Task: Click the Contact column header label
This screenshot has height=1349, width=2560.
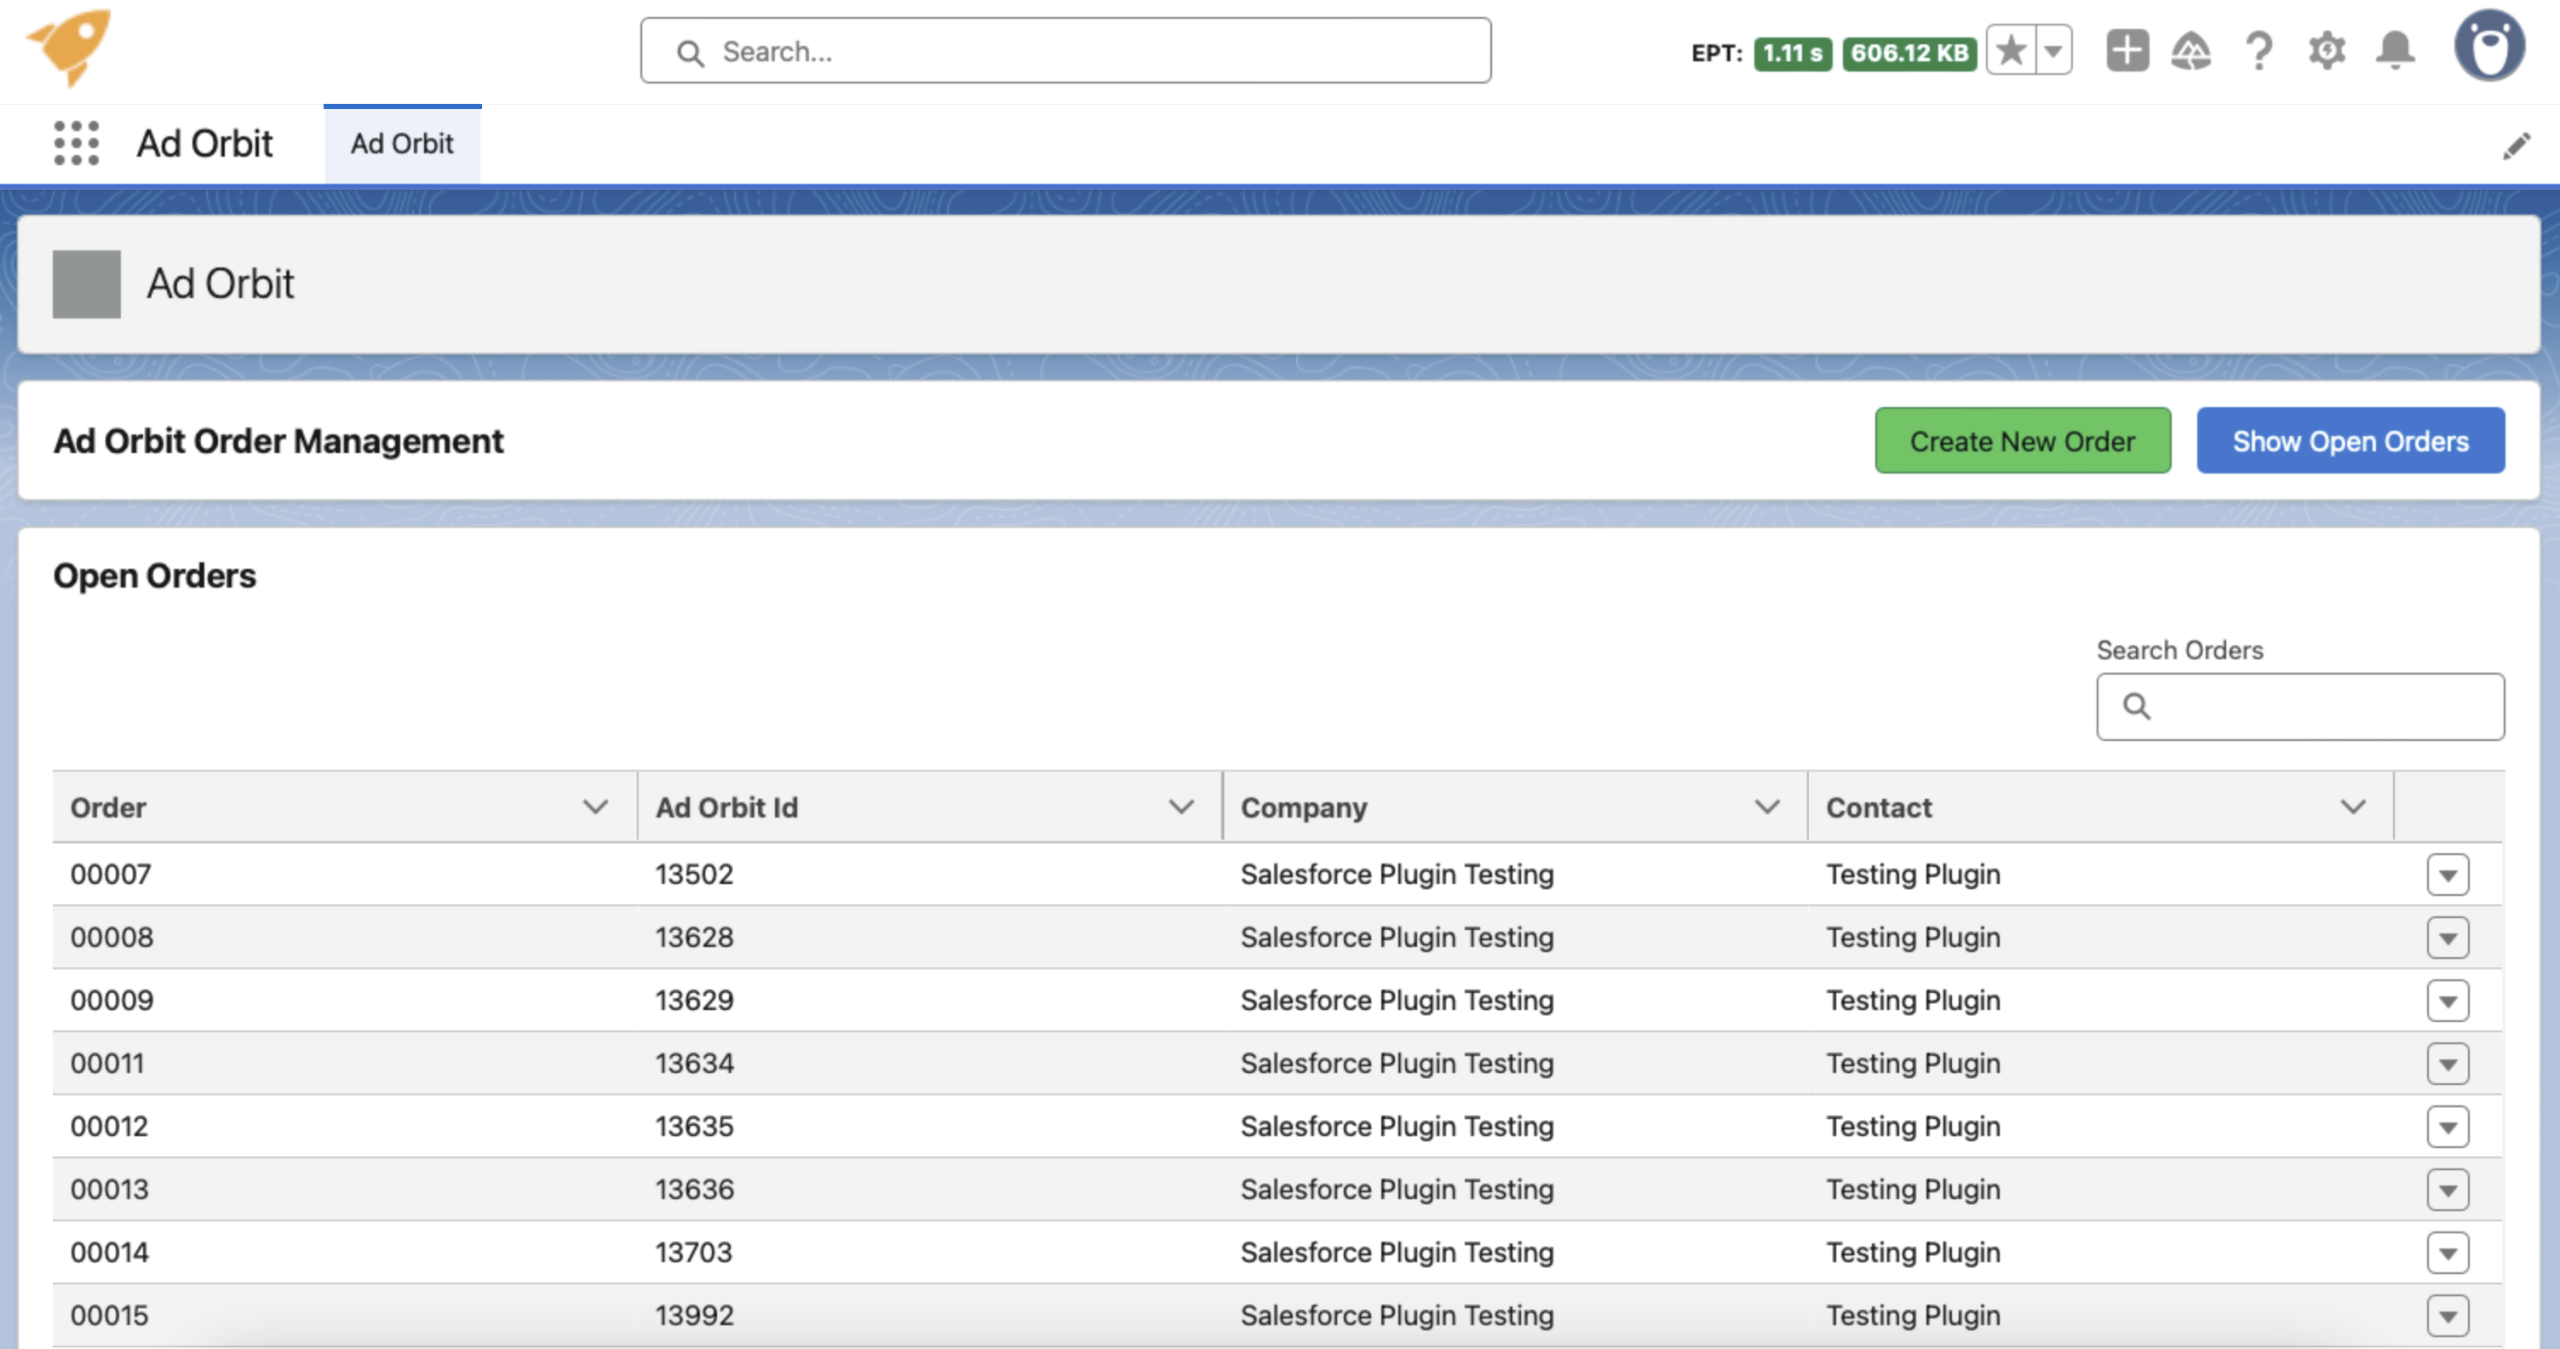Action: 1879,807
